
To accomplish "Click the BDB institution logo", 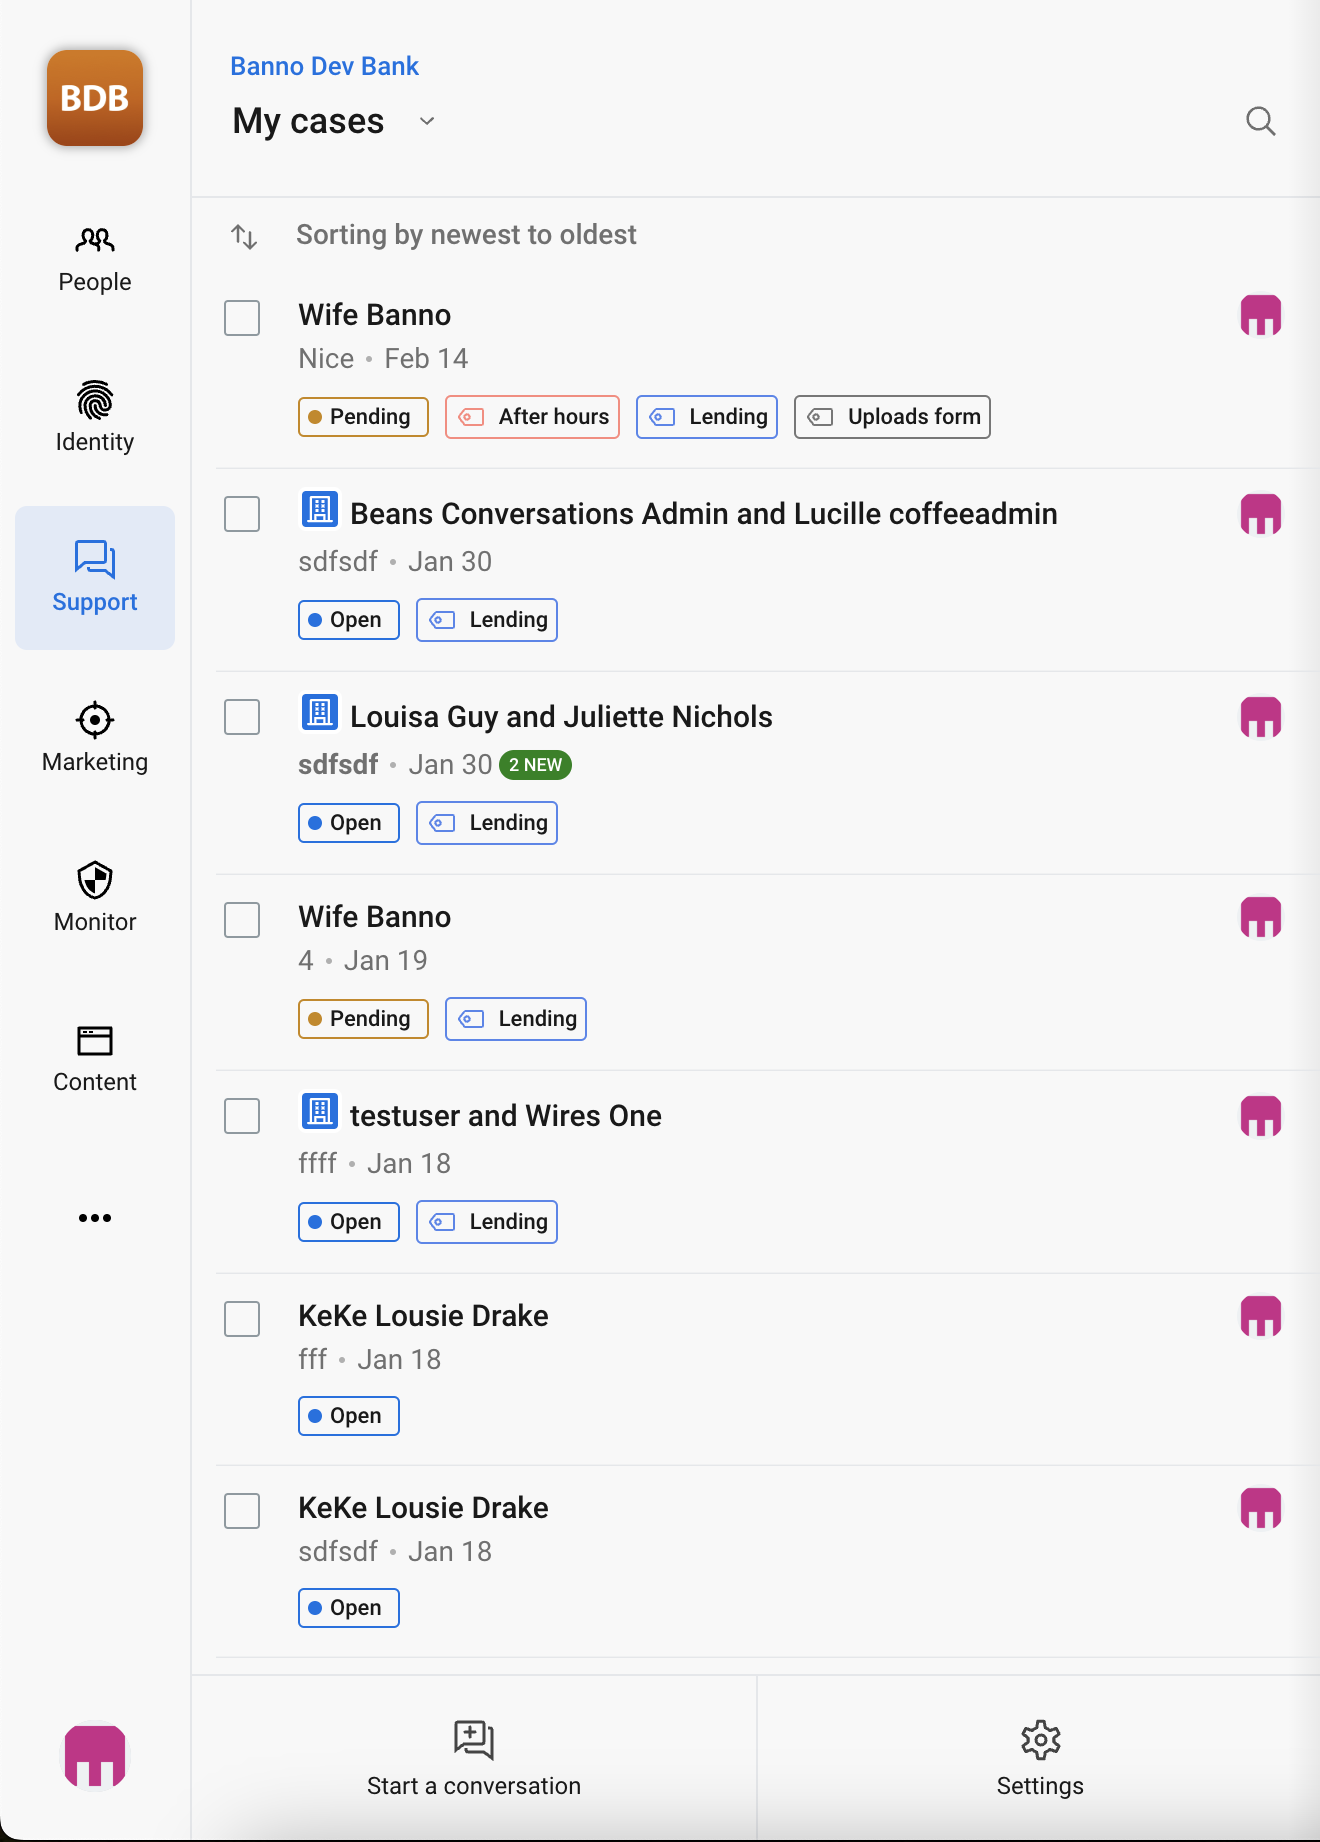I will [95, 98].
